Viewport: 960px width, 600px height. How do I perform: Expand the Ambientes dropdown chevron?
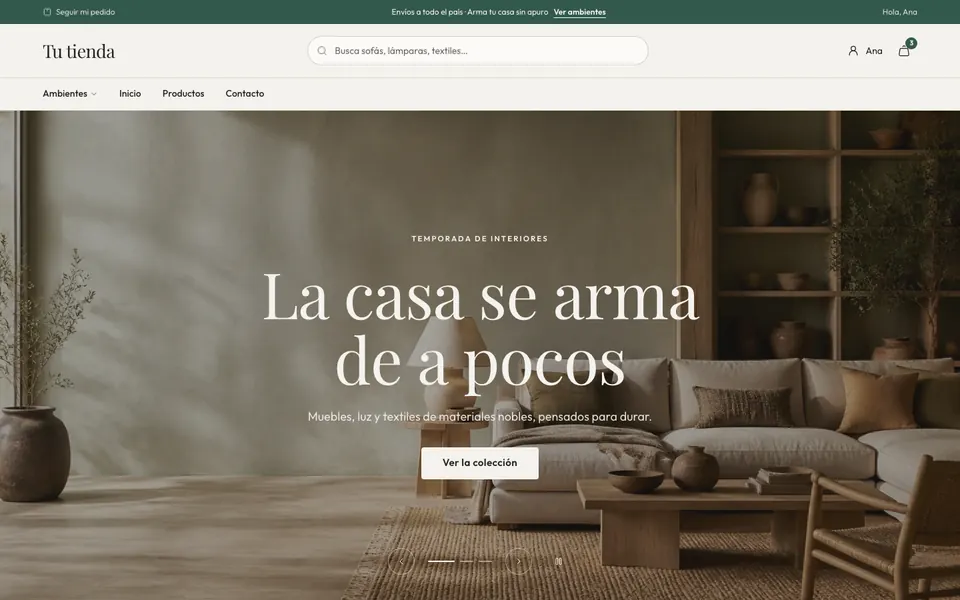[94, 94]
